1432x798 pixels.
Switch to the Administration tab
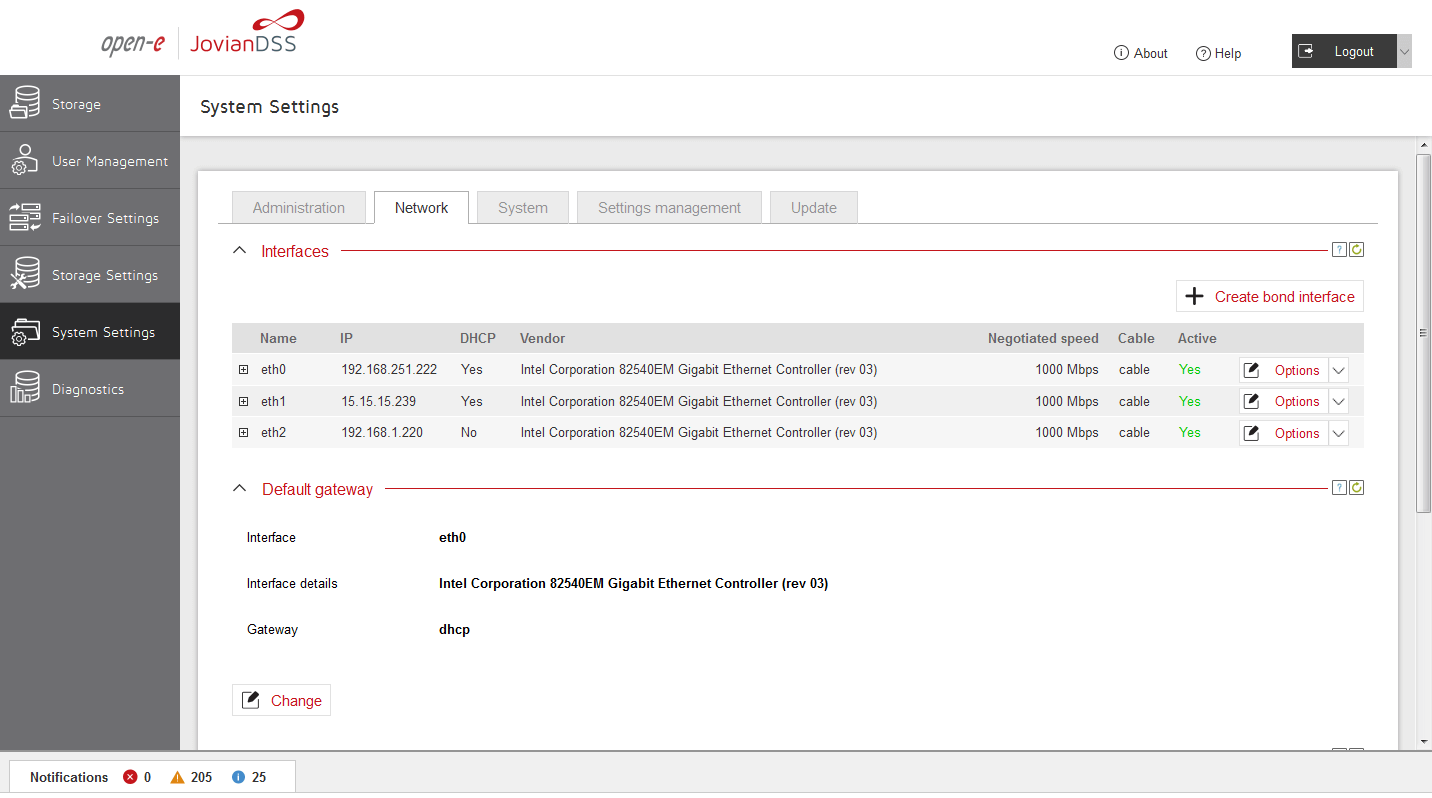(x=298, y=208)
